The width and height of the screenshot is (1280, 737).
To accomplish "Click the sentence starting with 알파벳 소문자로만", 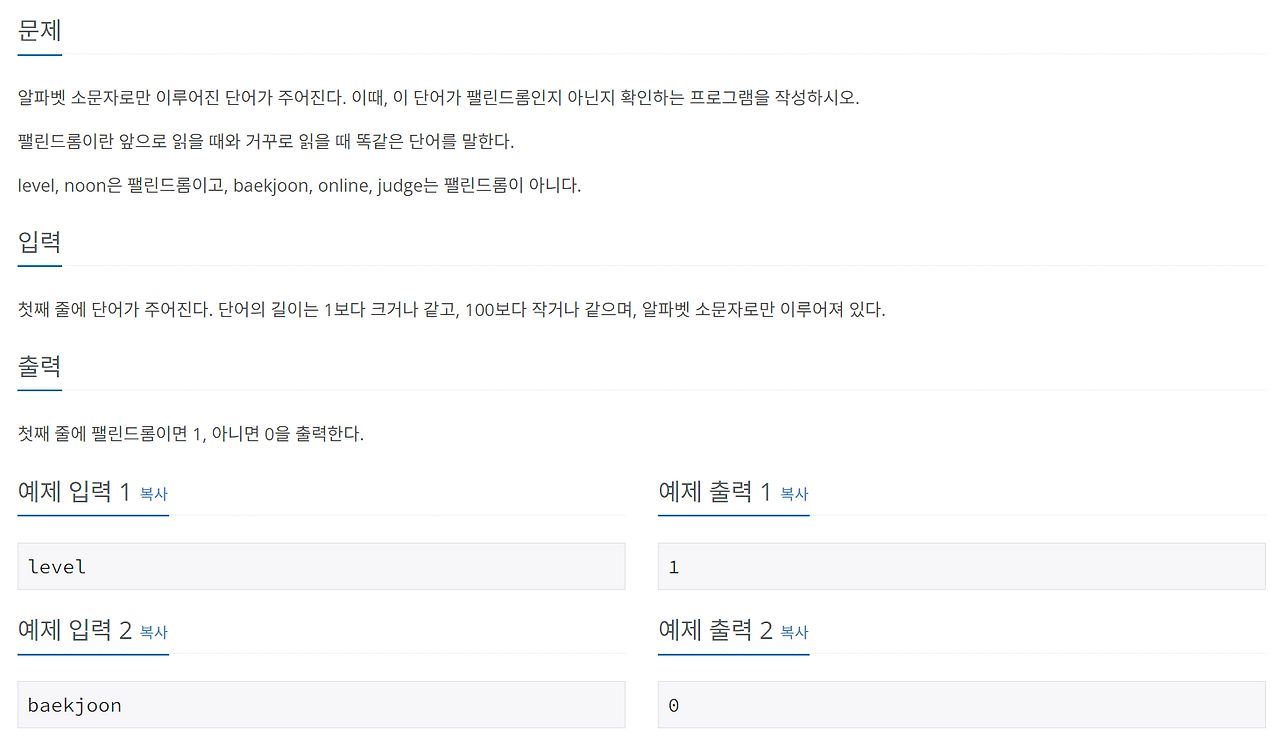I will tap(439, 98).
